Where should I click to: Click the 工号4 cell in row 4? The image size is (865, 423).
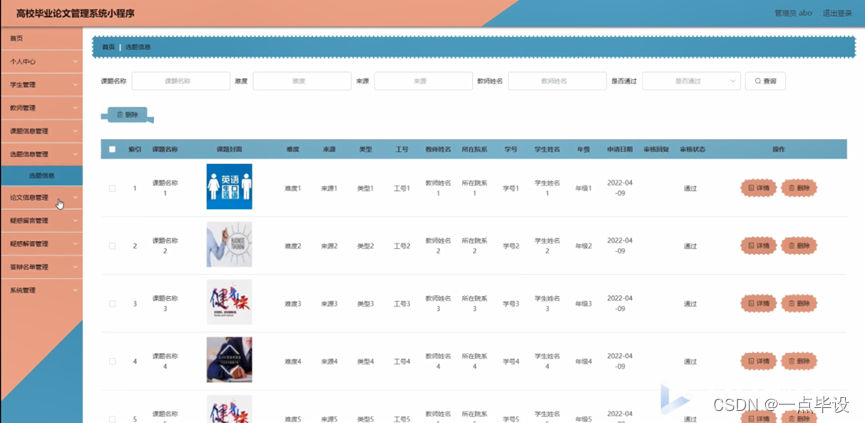click(402, 362)
